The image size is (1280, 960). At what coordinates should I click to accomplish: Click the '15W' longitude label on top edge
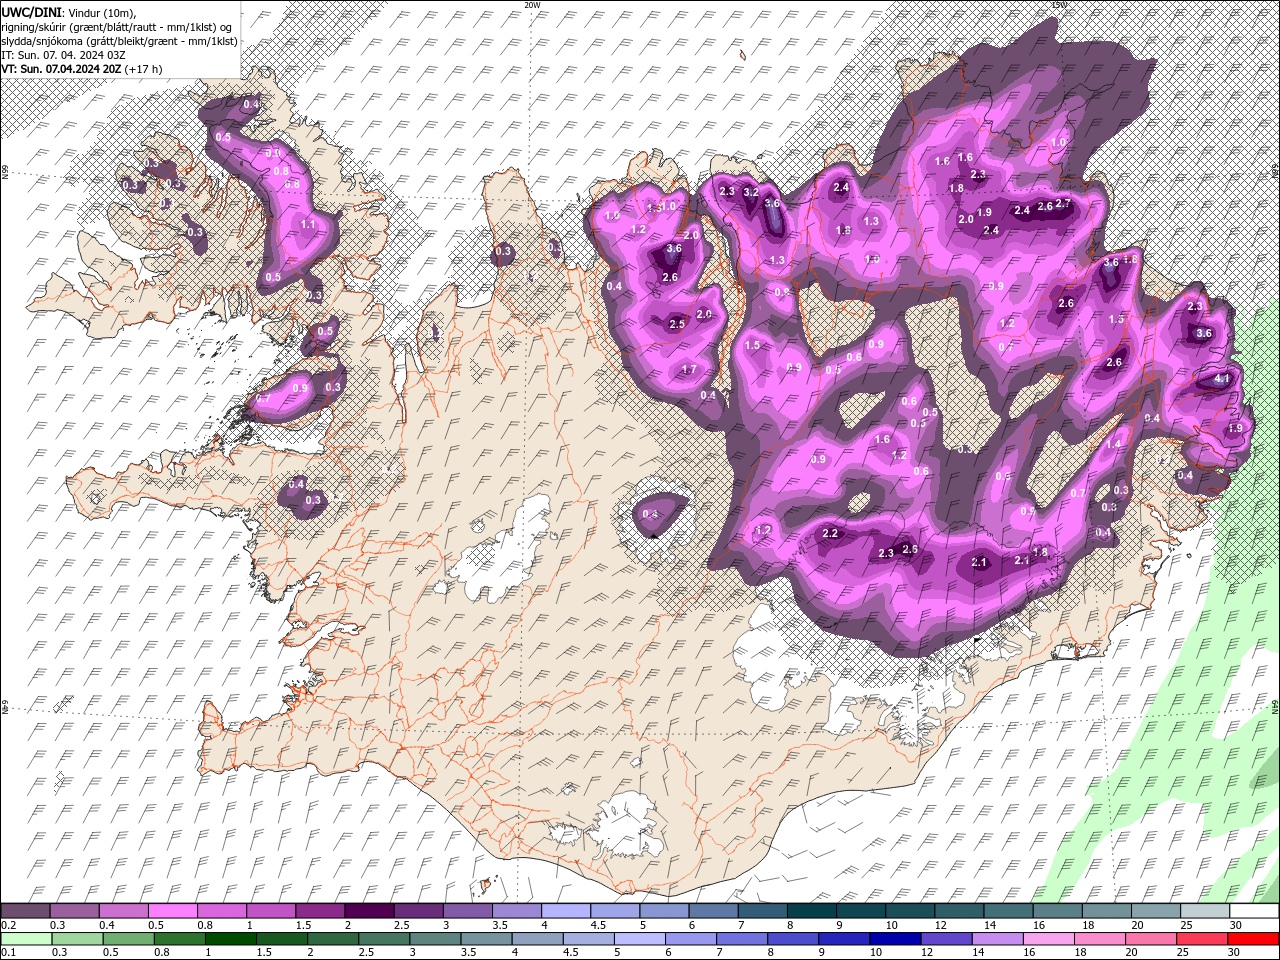[x=1060, y=4]
